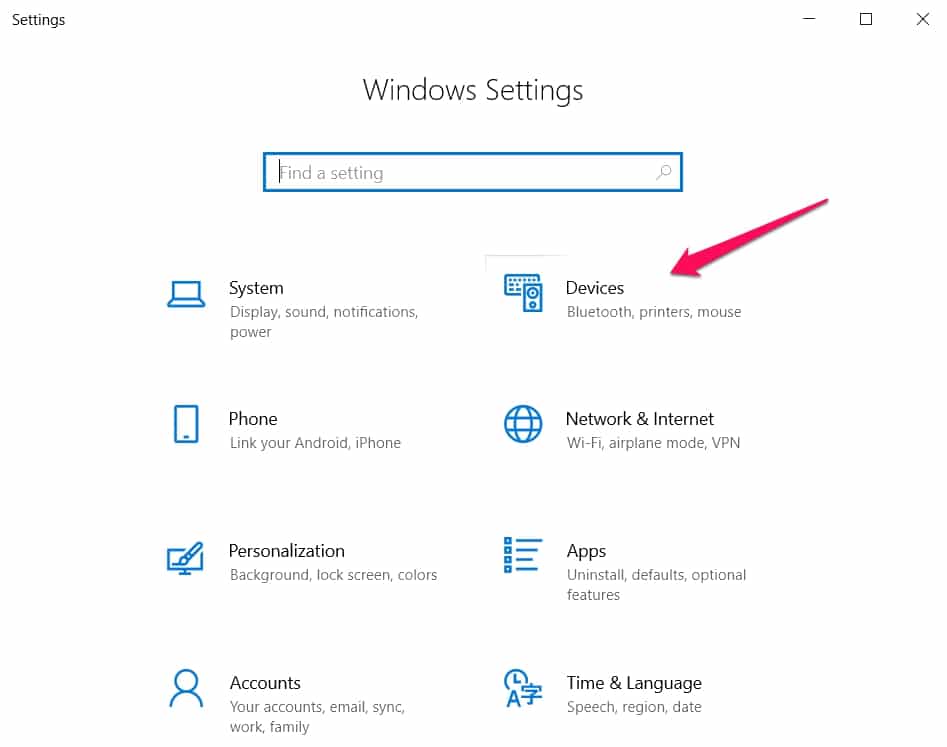The height and width of the screenshot is (747, 947).
Task: Close the Settings window
Action: [923, 19]
